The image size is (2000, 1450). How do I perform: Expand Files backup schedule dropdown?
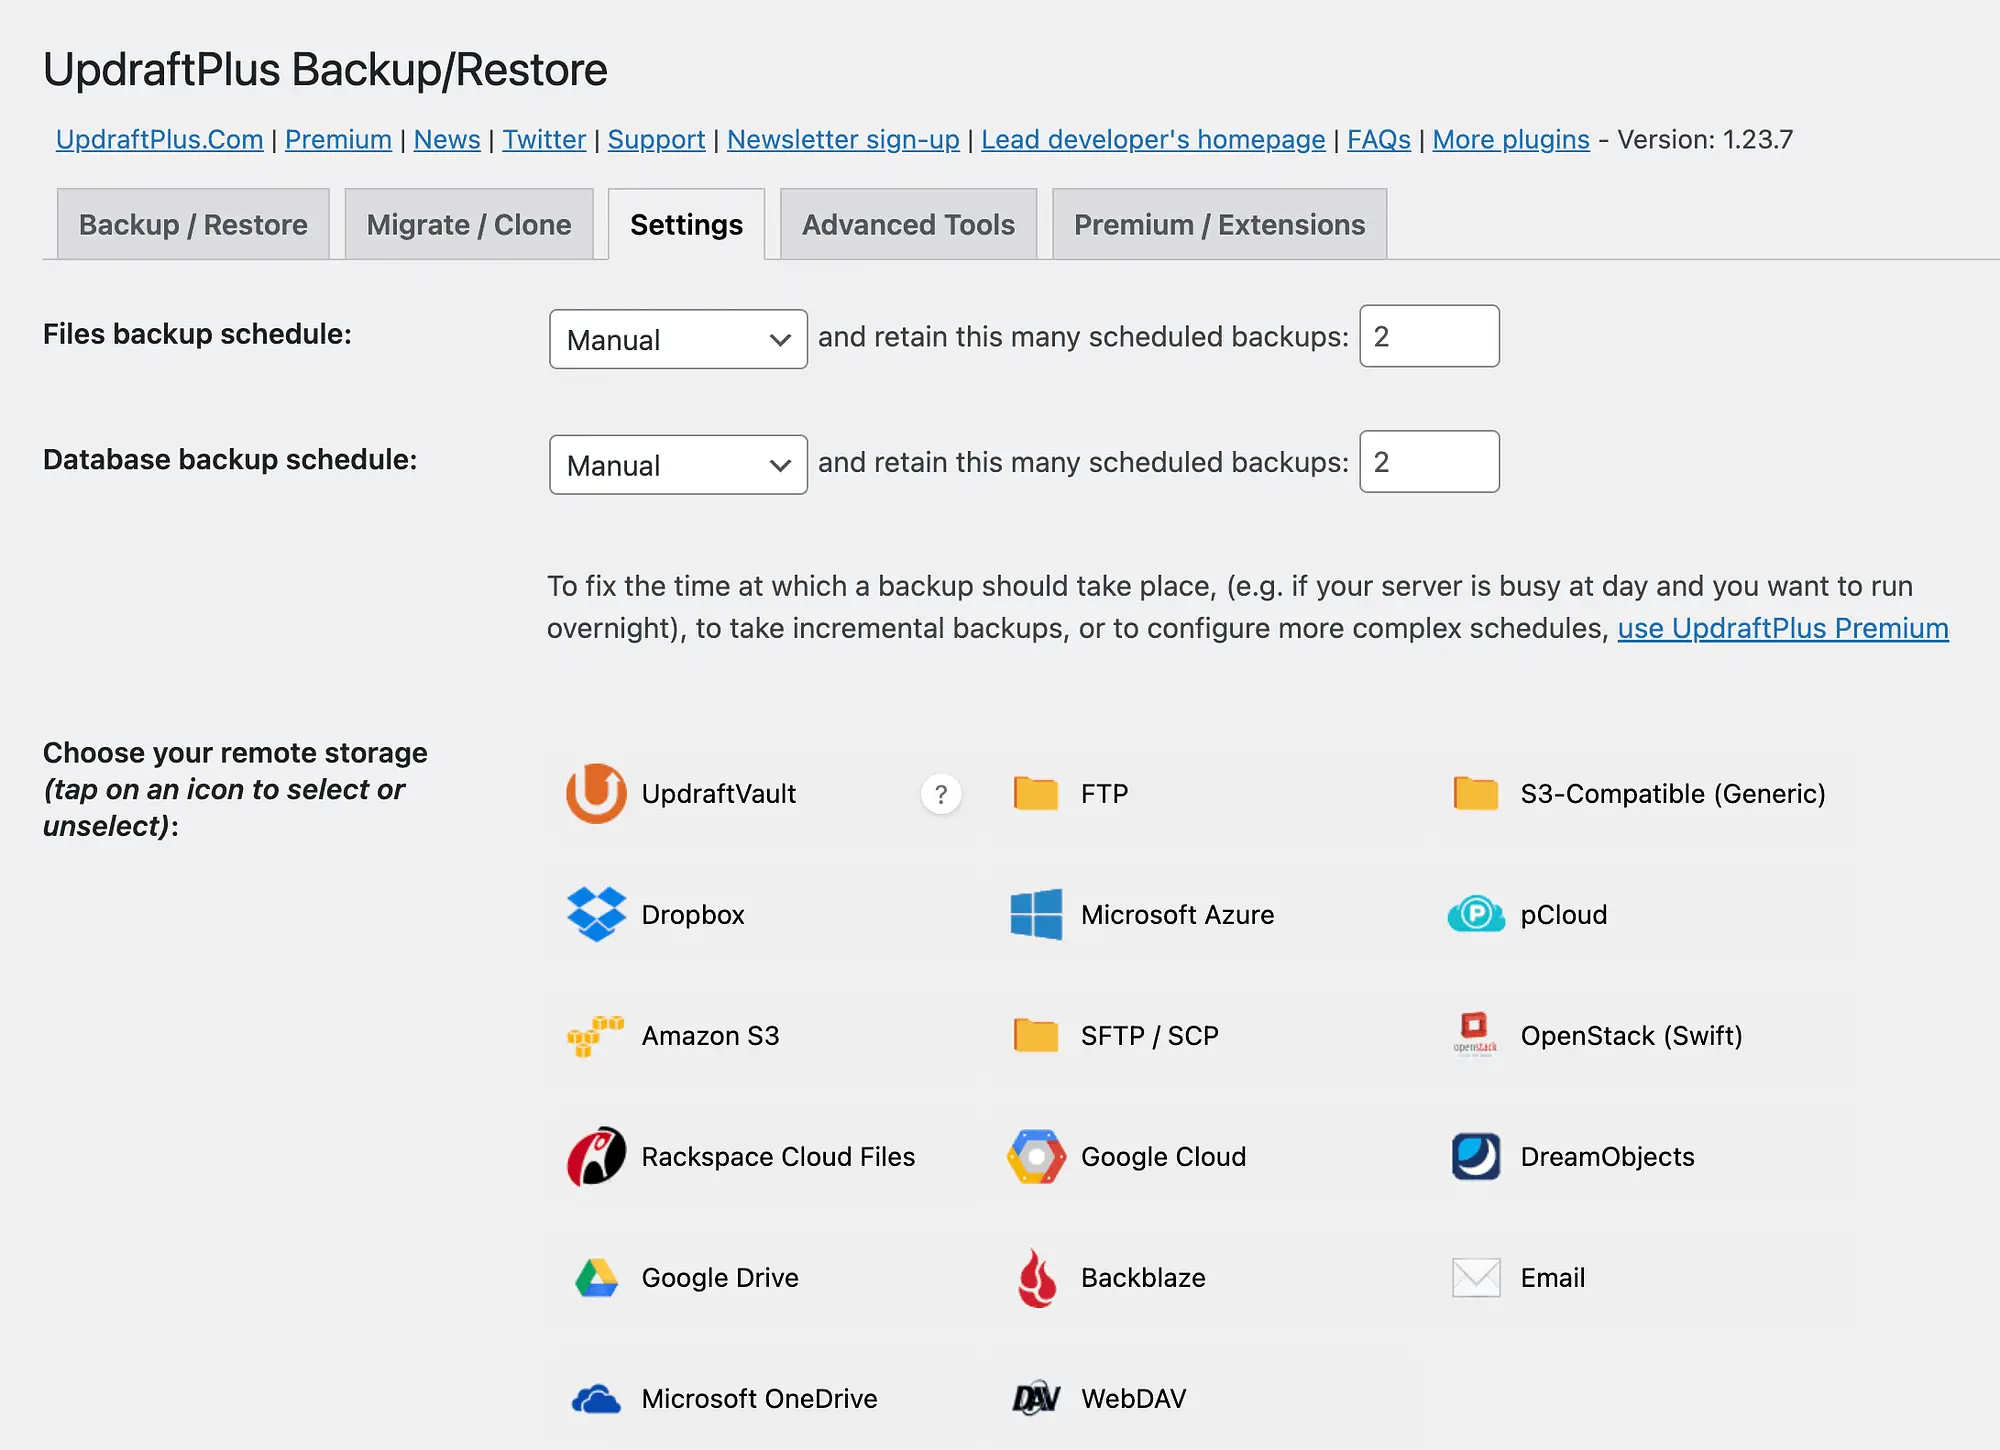(679, 337)
